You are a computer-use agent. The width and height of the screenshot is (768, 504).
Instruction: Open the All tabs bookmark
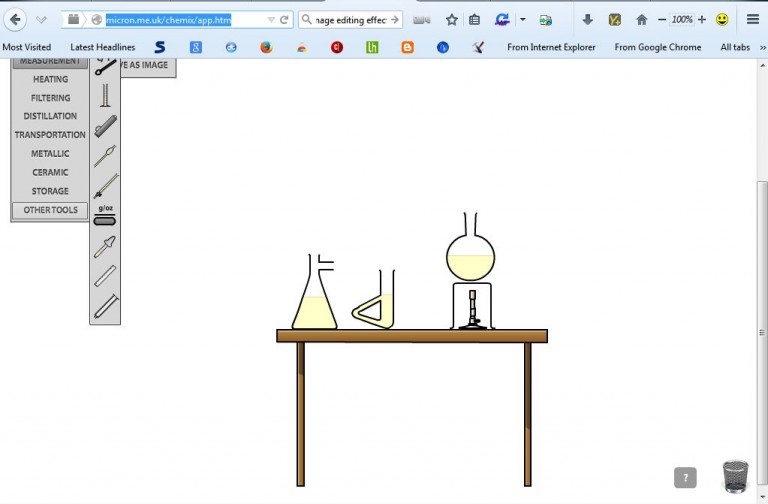tap(735, 47)
